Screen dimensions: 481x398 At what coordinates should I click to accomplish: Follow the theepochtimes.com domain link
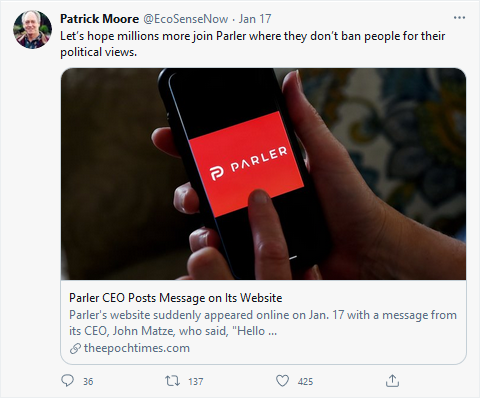[x=137, y=348]
